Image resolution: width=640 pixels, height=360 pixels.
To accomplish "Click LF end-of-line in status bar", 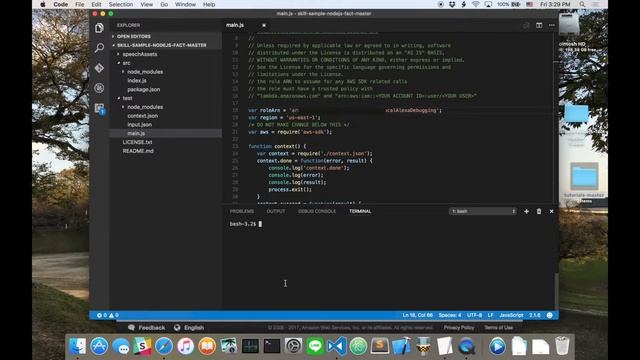I will (x=490, y=315).
